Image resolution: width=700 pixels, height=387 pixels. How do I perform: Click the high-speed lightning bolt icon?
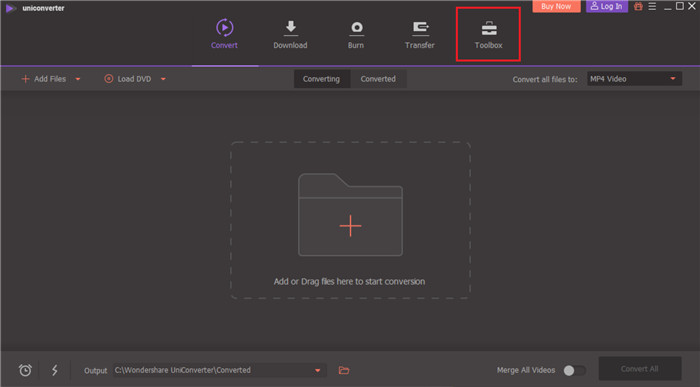[x=54, y=370]
